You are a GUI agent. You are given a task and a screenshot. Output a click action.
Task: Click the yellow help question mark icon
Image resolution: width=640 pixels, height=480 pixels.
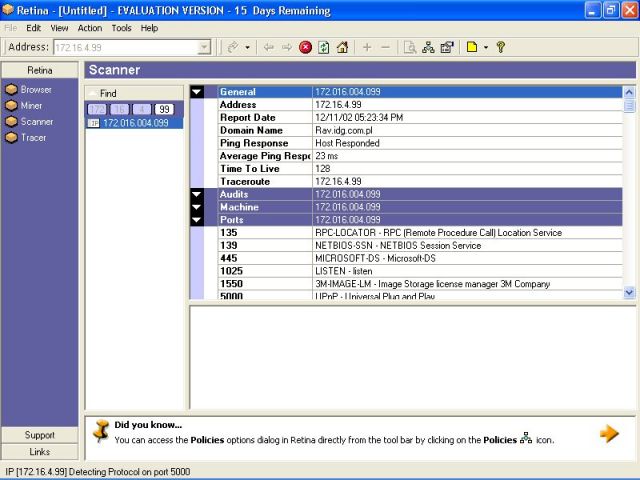(x=500, y=47)
